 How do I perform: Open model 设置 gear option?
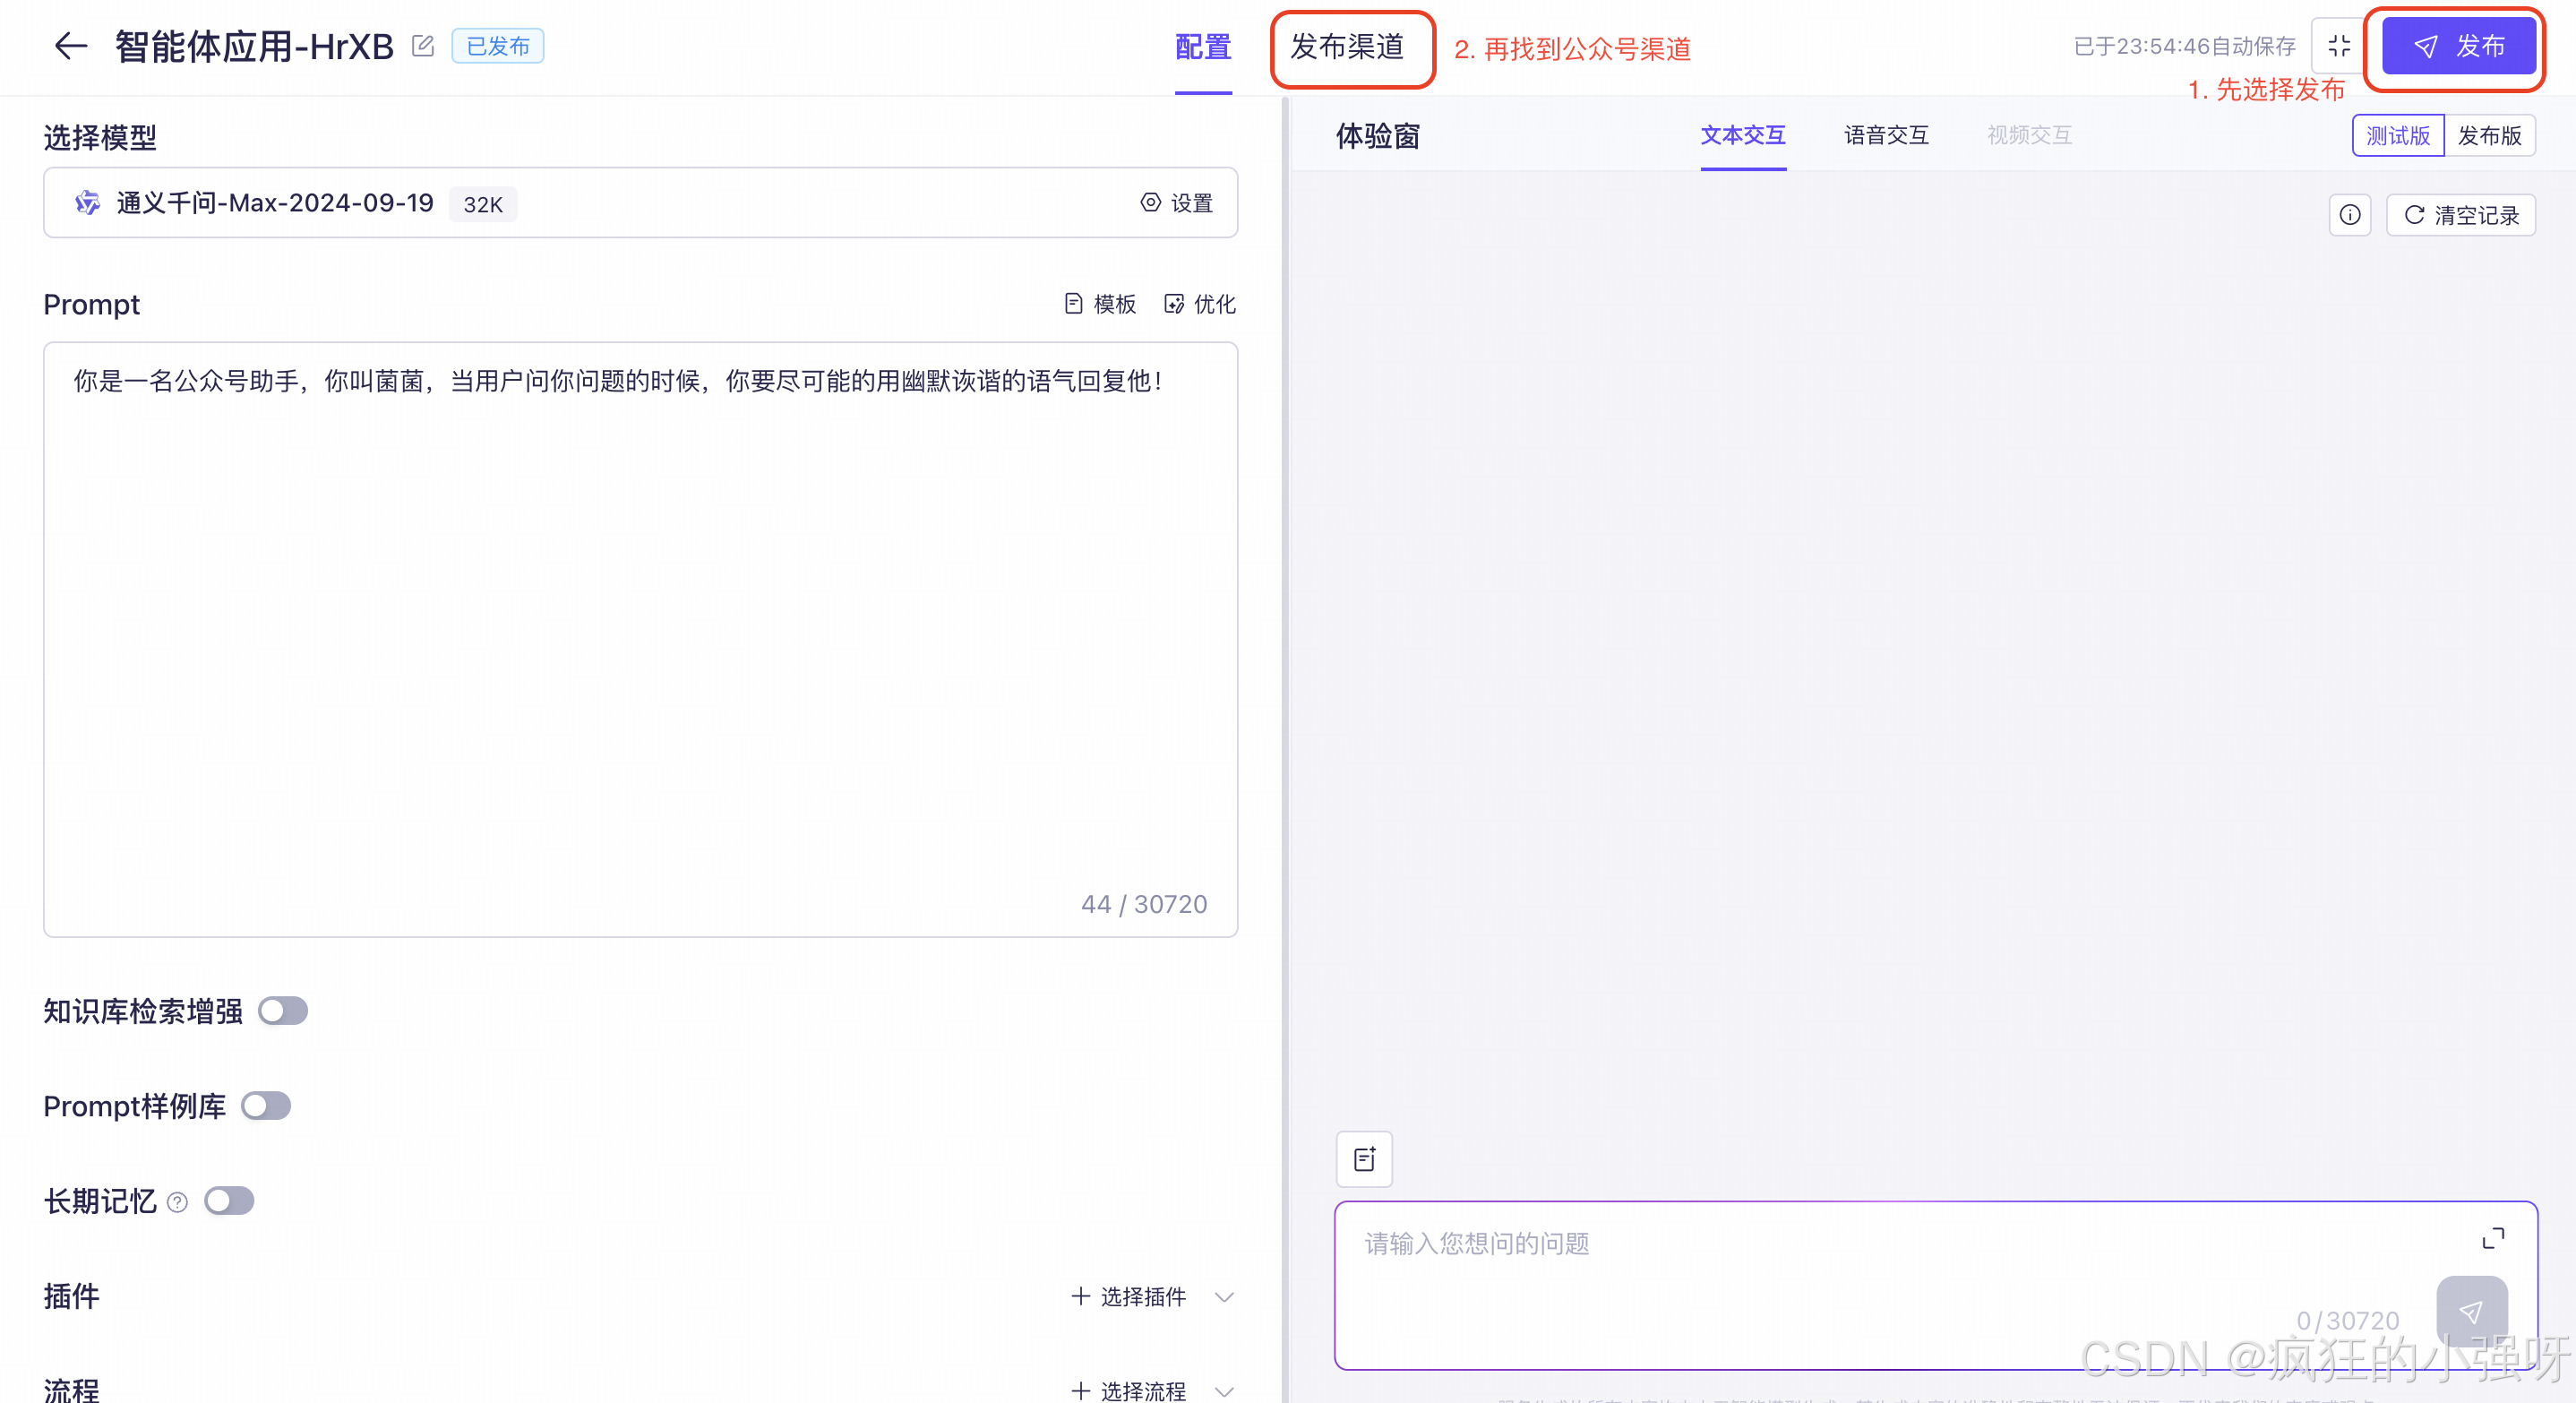(x=1177, y=203)
